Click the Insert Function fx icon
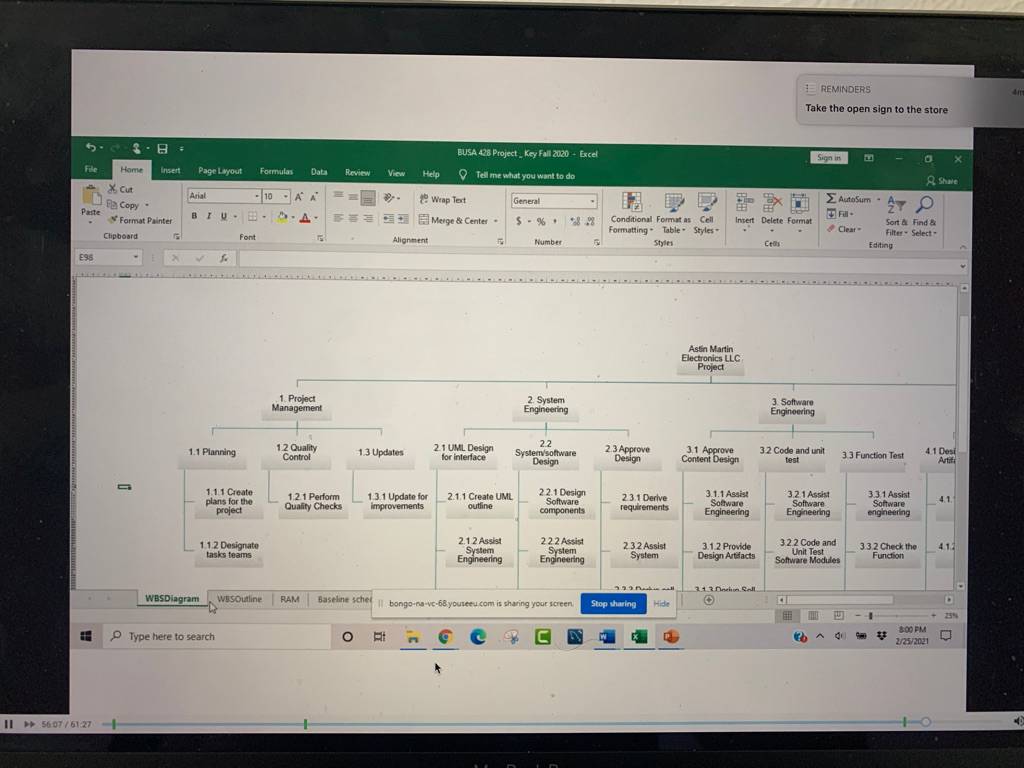Viewport: 1024px width, 768px height. tap(223, 258)
